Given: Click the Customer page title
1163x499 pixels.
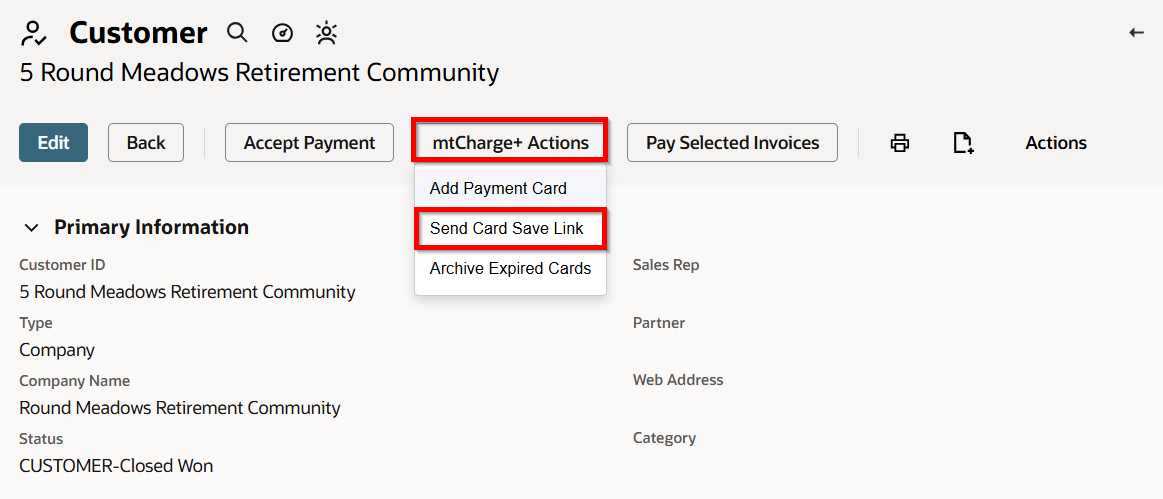Looking at the screenshot, I should point(139,33).
